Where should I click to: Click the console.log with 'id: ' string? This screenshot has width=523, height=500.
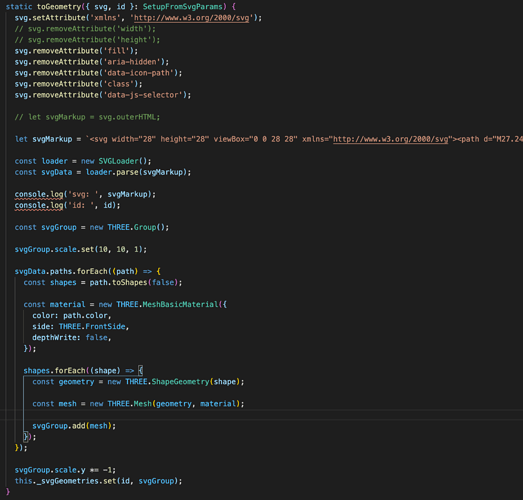point(67,205)
